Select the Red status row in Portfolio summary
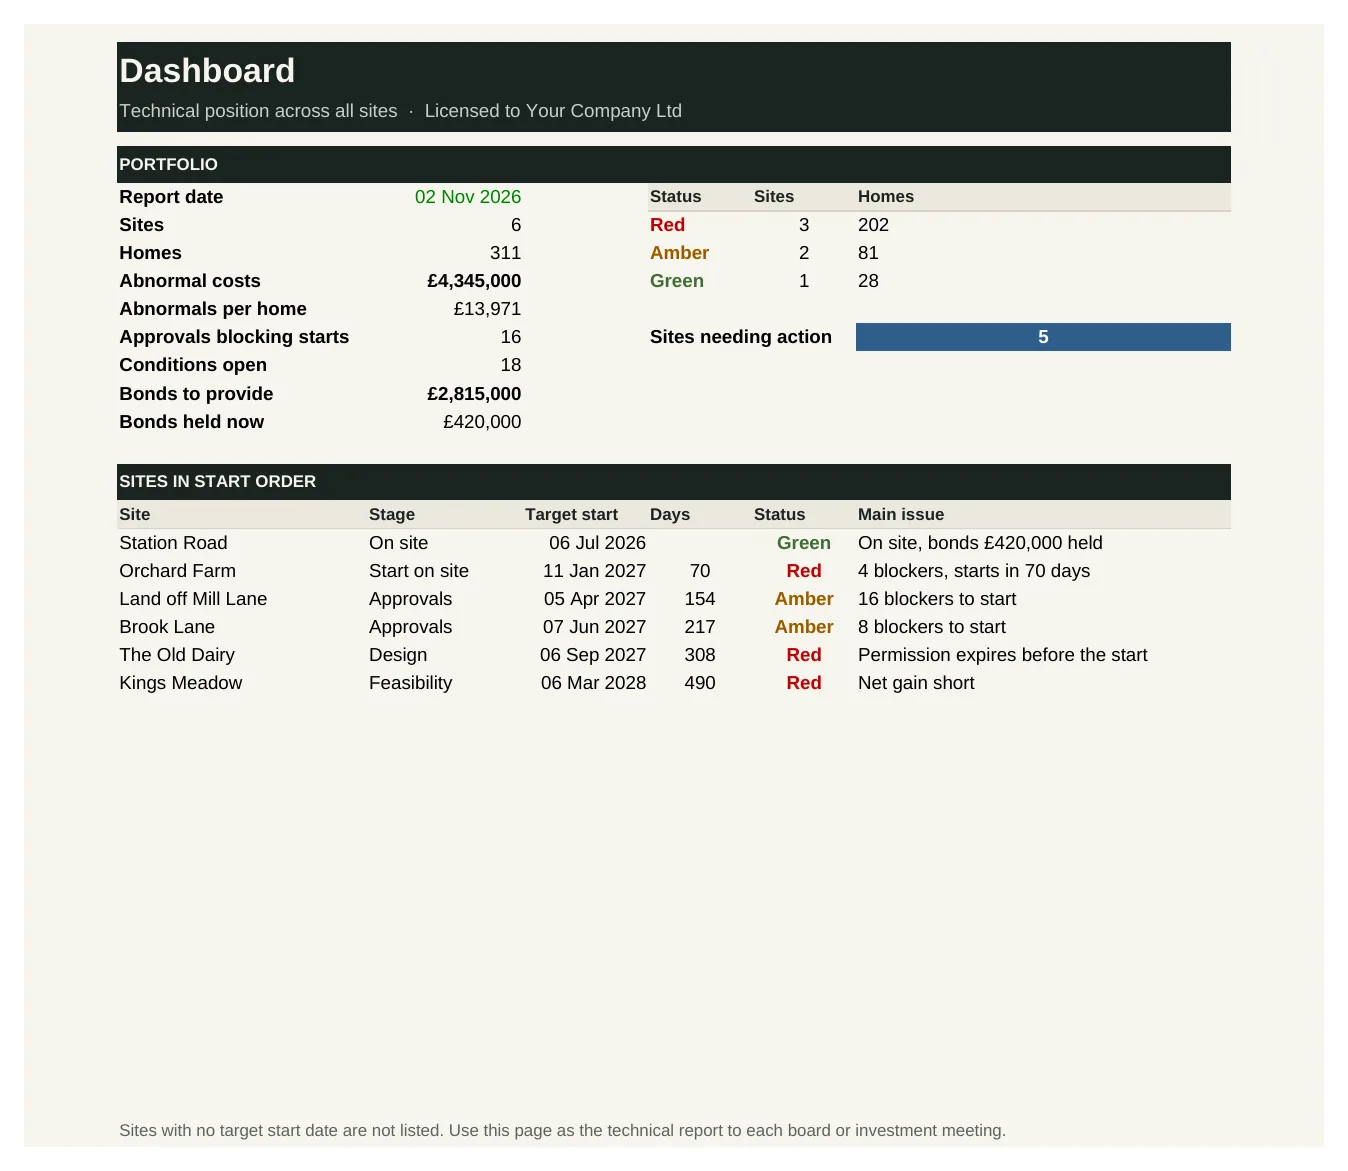This screenshot has width=1348, height=1171. pyautogui.click(x=940, y=225)
